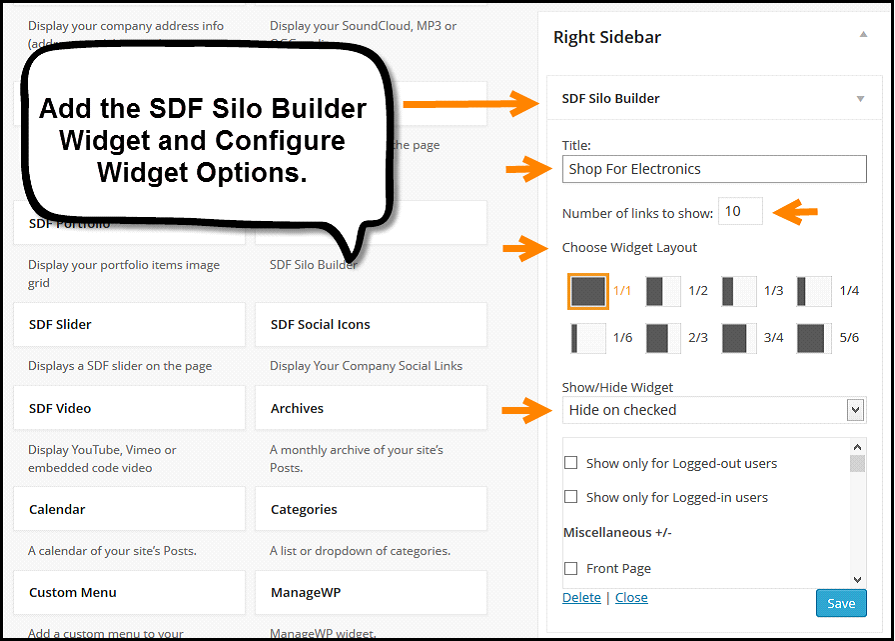This screenshot has width=895, height=641.
Task: Select the 2/3 widget layout icon
Action: pyautogui.click(x=663, y=338)
